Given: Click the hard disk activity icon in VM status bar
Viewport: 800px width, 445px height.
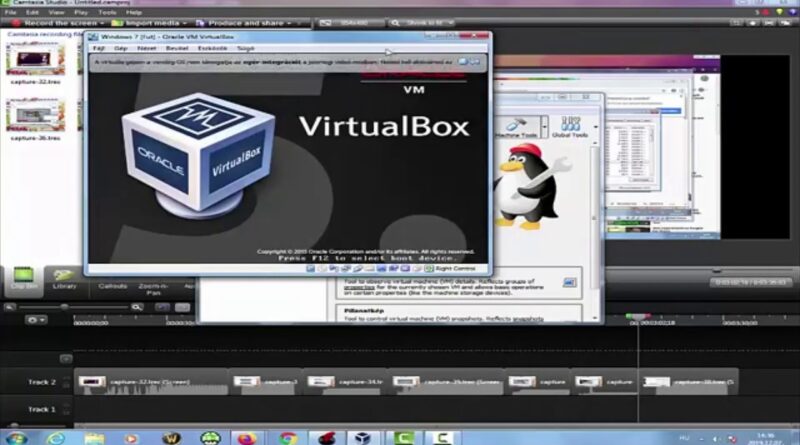Looking at the screenshot, I should coord(310,268).
